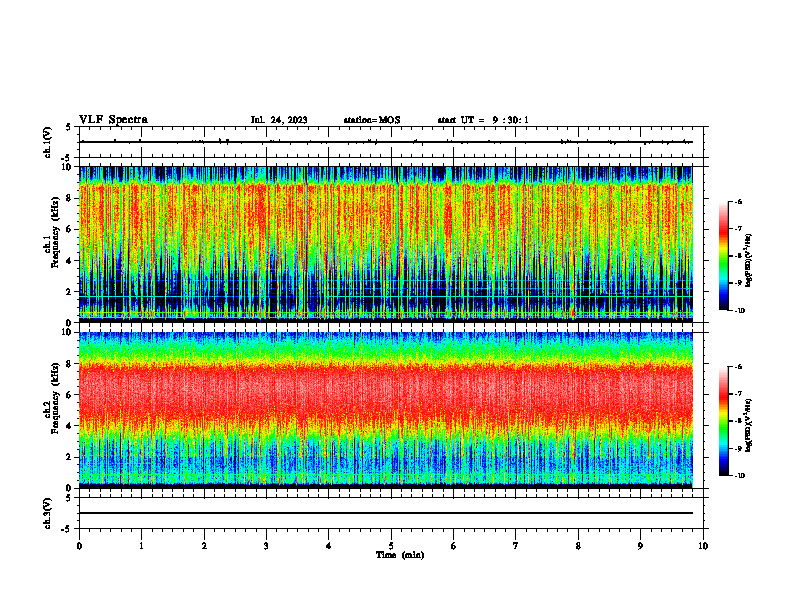Screen dimensions: 792x612
Task: Click the 'ch.3(V)' axis label
Action: point(48,513)
